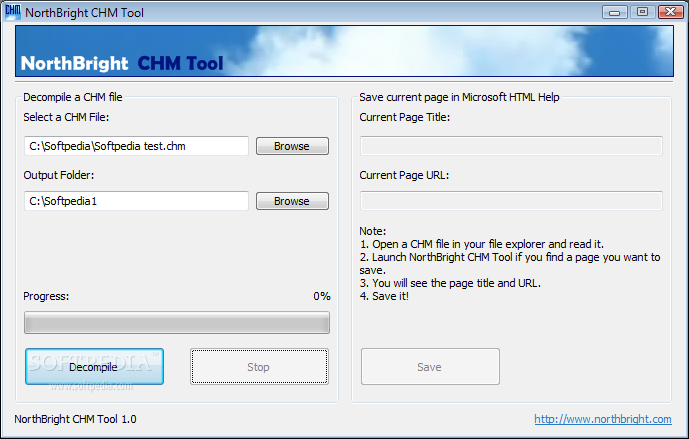Click the CHM app icon in title bar
This screenshot has width=689, height=439.
(x=13, y=12)
